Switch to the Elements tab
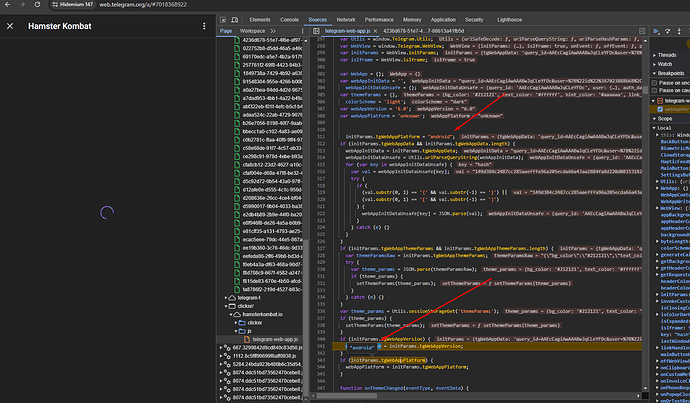 tap(260, 20)
